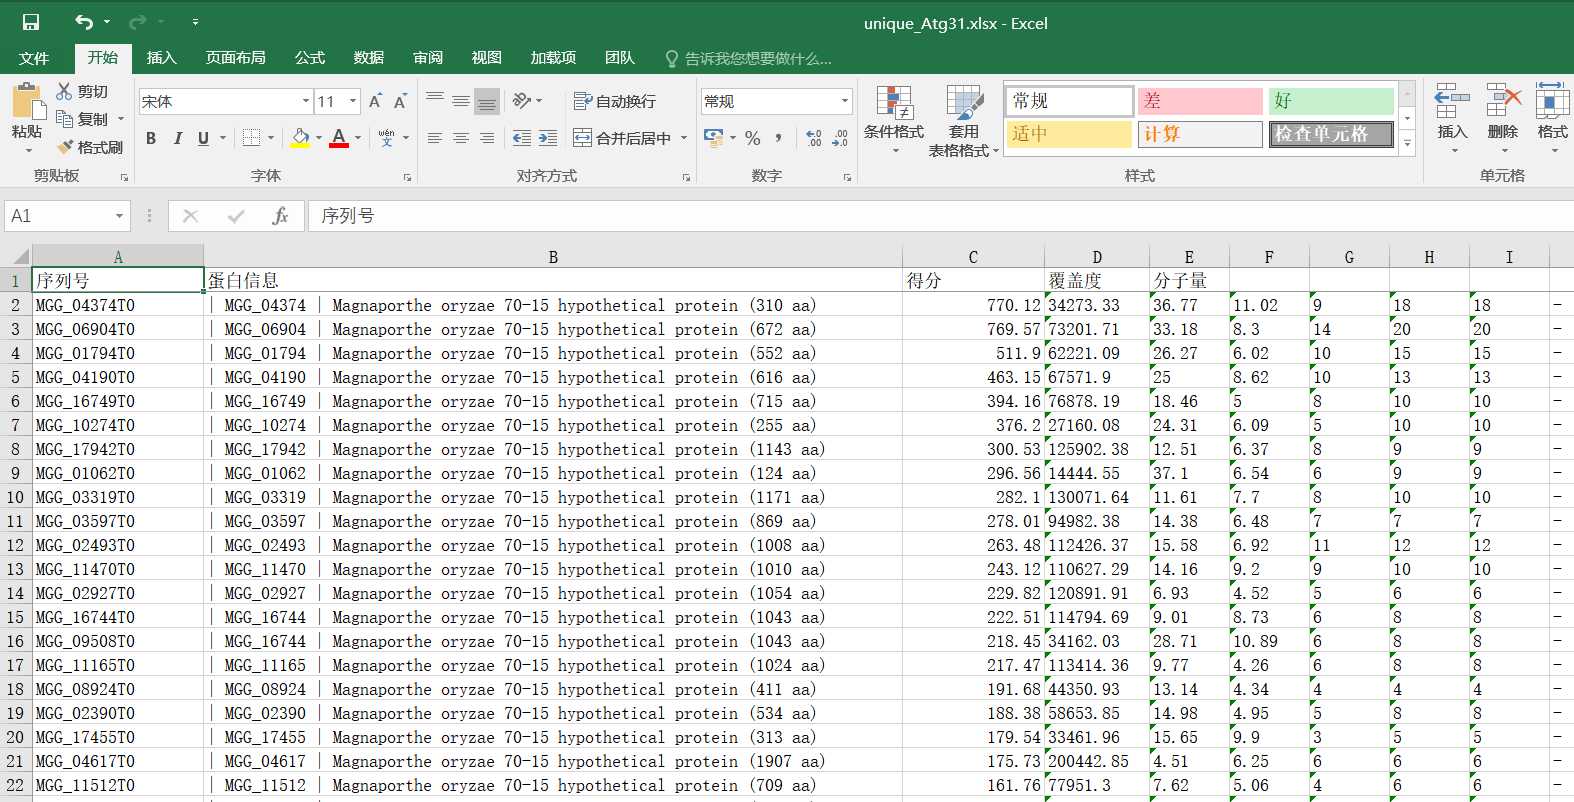
Task: Open the fill color dropdown arrow
Action: point(319,138)
